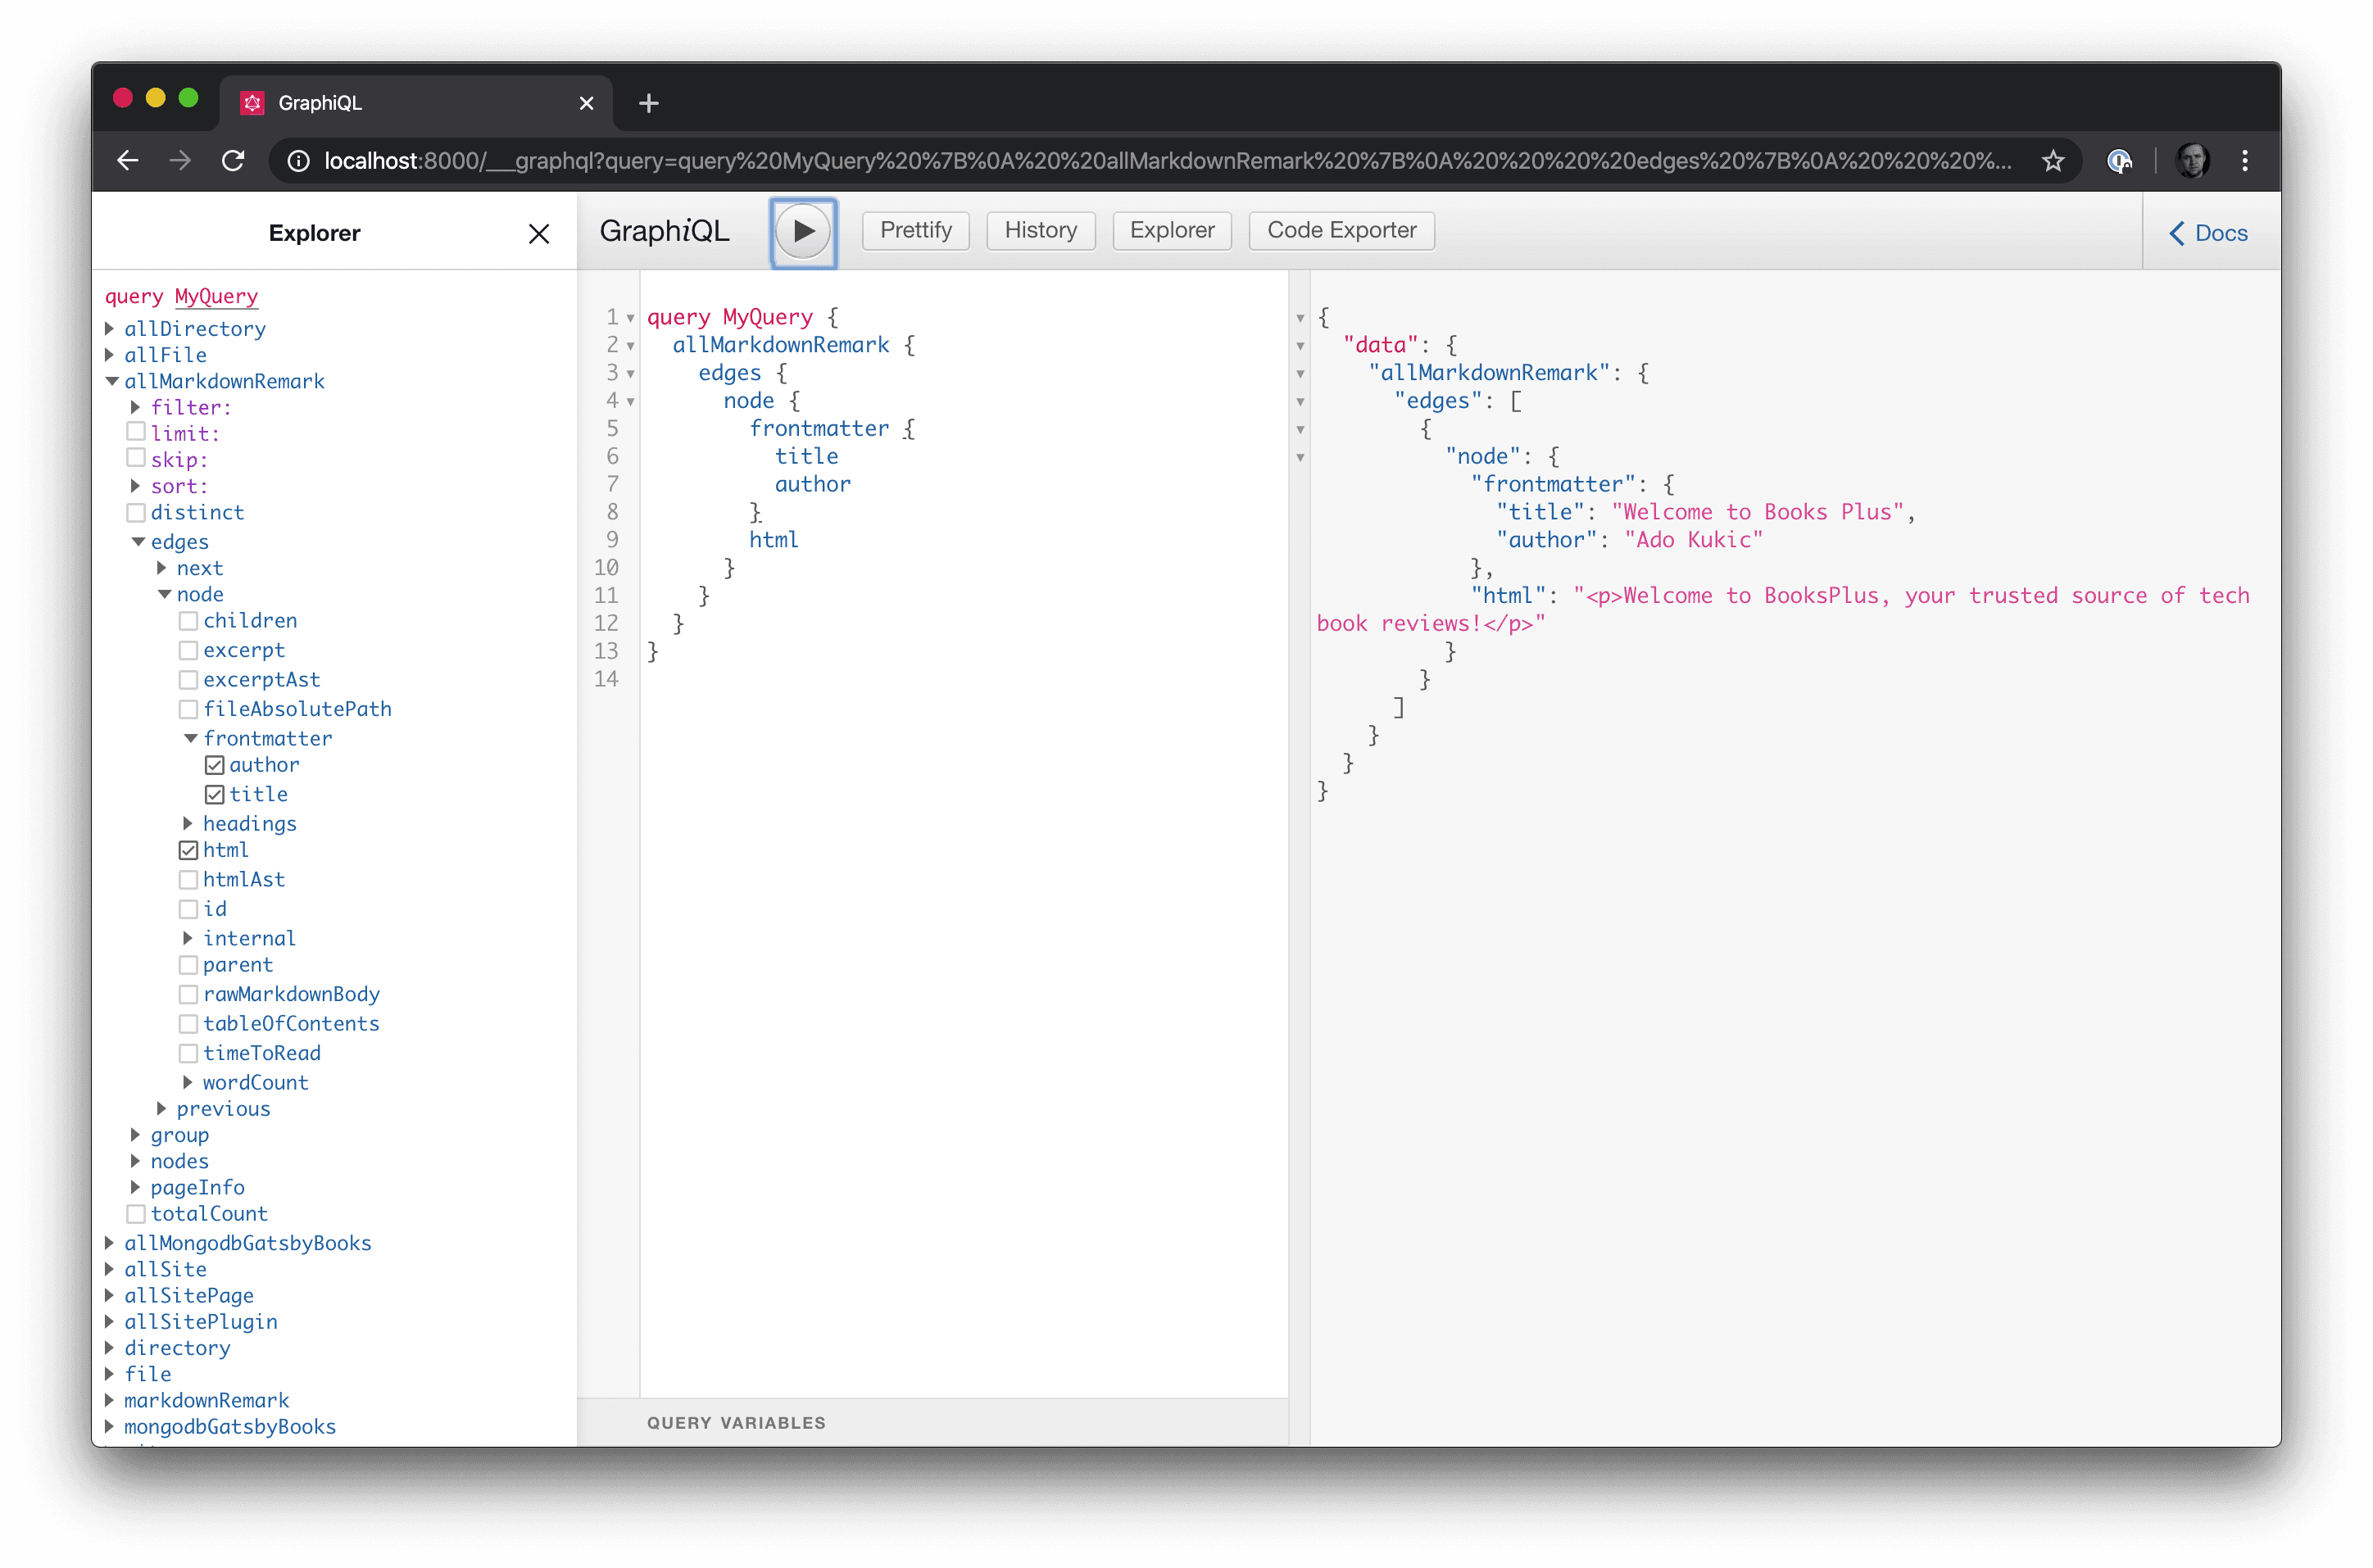Expand the allDirectory tree node

(x=110, y=328)
